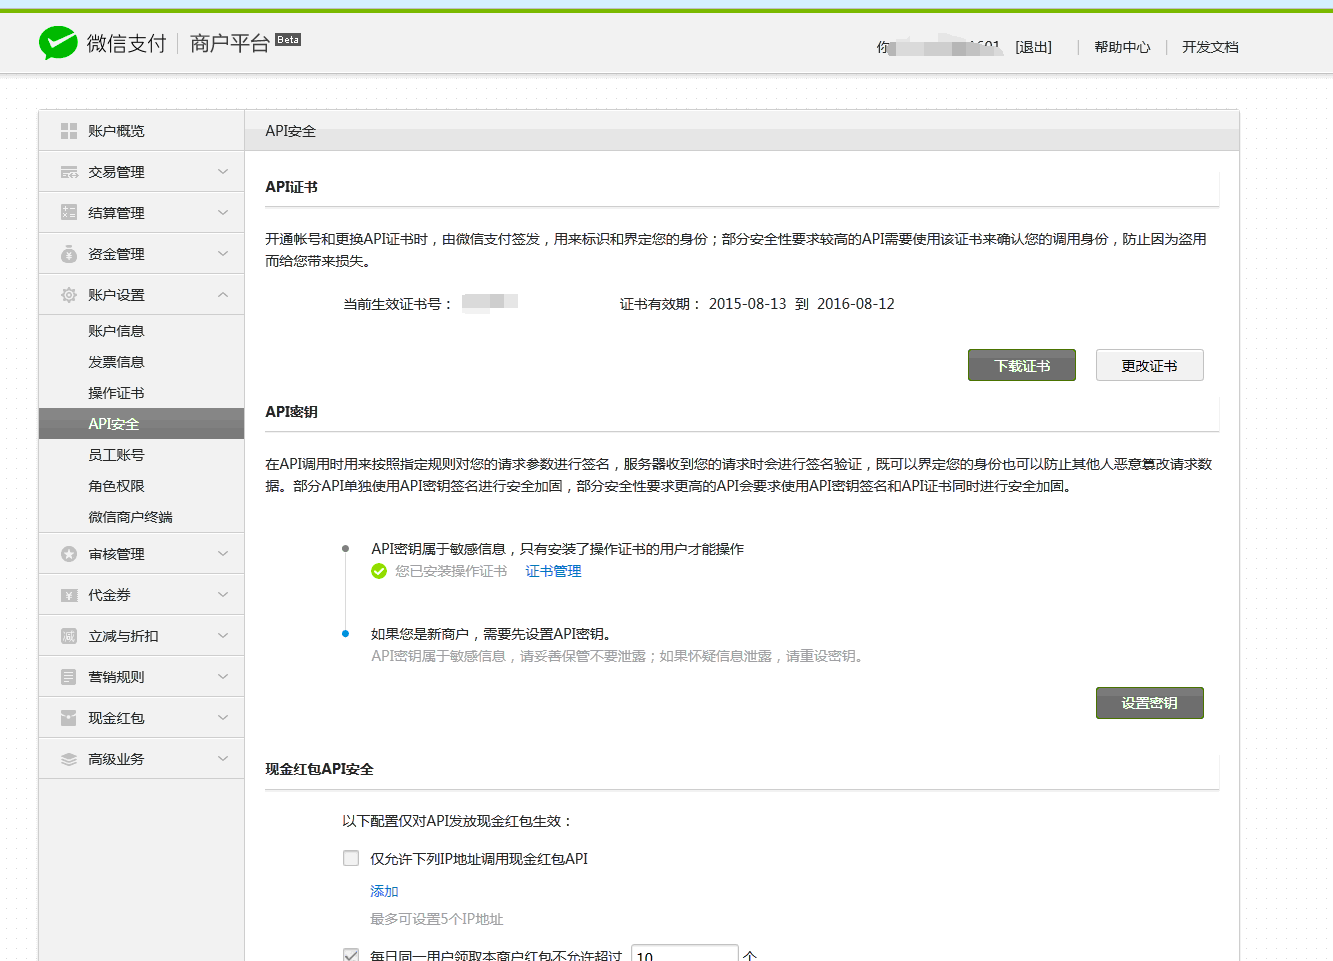Screen dimensions: 1333x961
Task: Click the 结算管理 sidebar icon
Action: point(69,213)
